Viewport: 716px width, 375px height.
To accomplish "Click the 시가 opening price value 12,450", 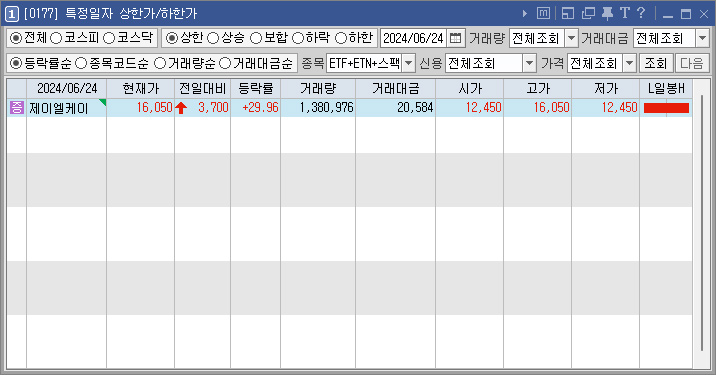I will tap(484, 107).
